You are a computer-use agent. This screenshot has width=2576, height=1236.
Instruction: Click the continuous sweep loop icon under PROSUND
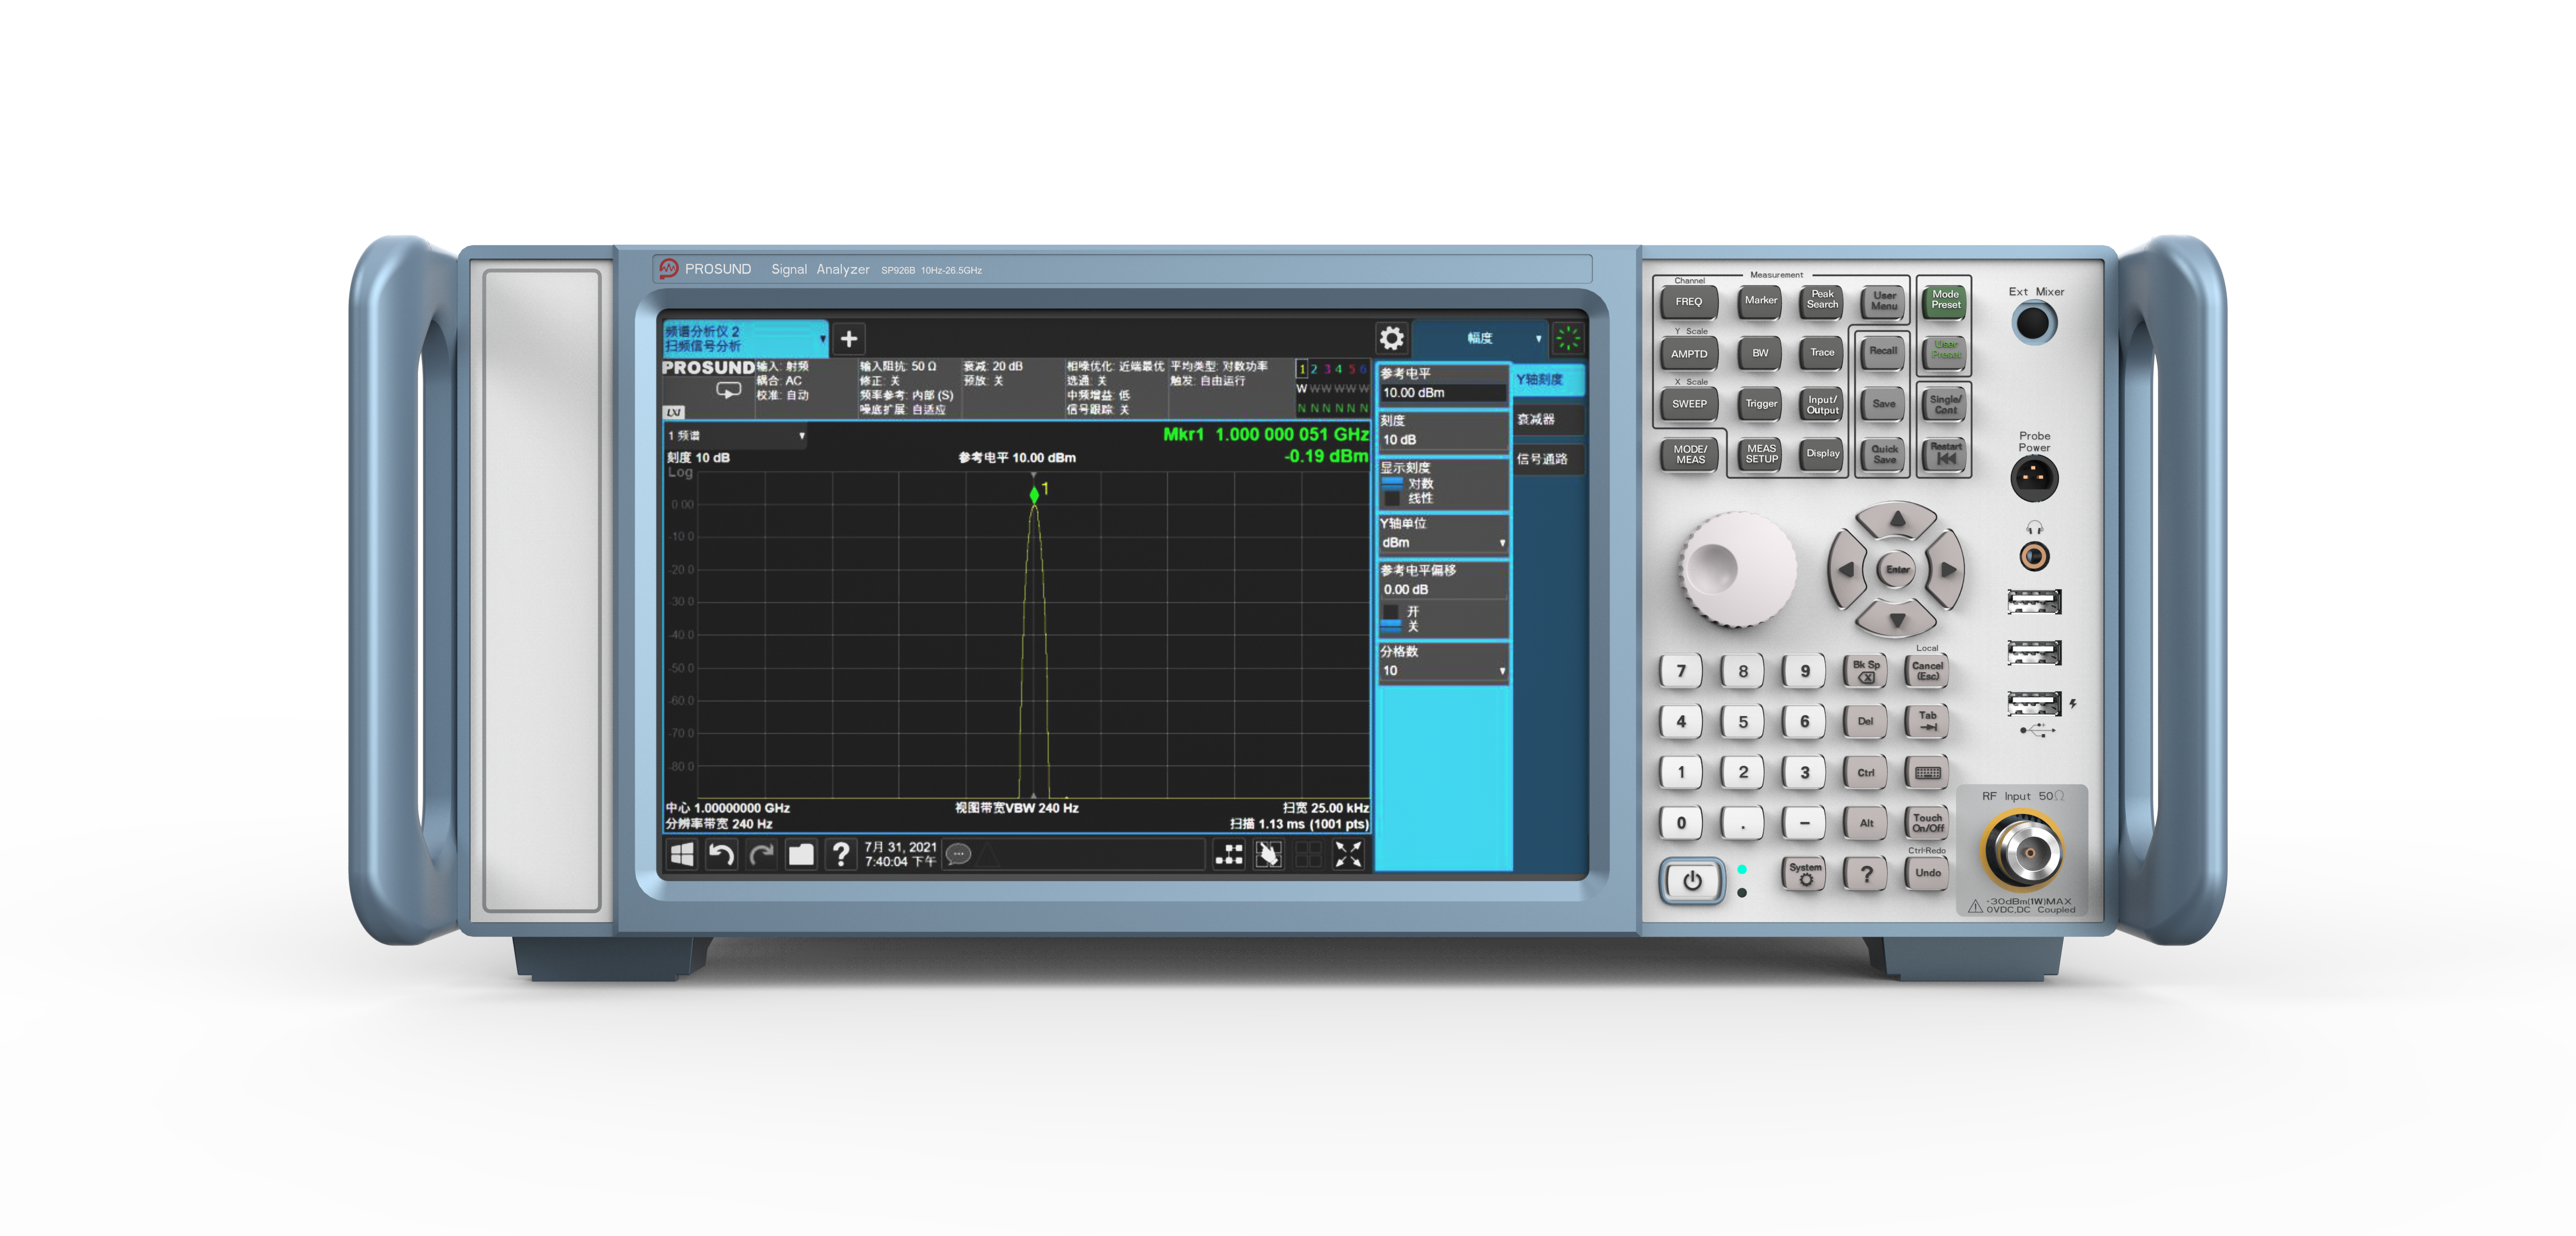point(728,390)
